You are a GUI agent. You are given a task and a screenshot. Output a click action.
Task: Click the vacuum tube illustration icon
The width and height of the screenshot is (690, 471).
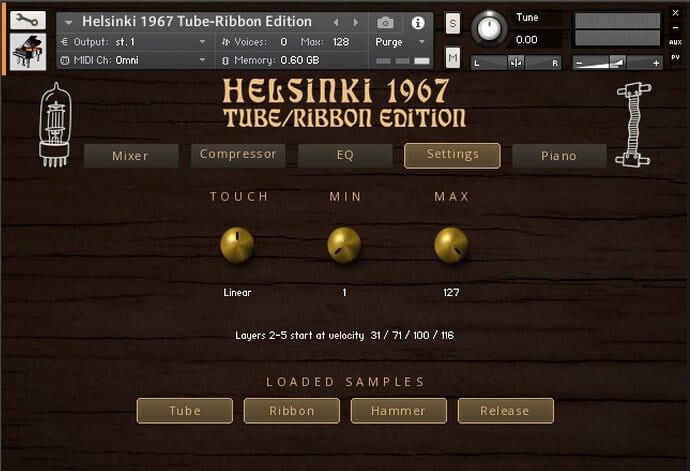[55, 125]
